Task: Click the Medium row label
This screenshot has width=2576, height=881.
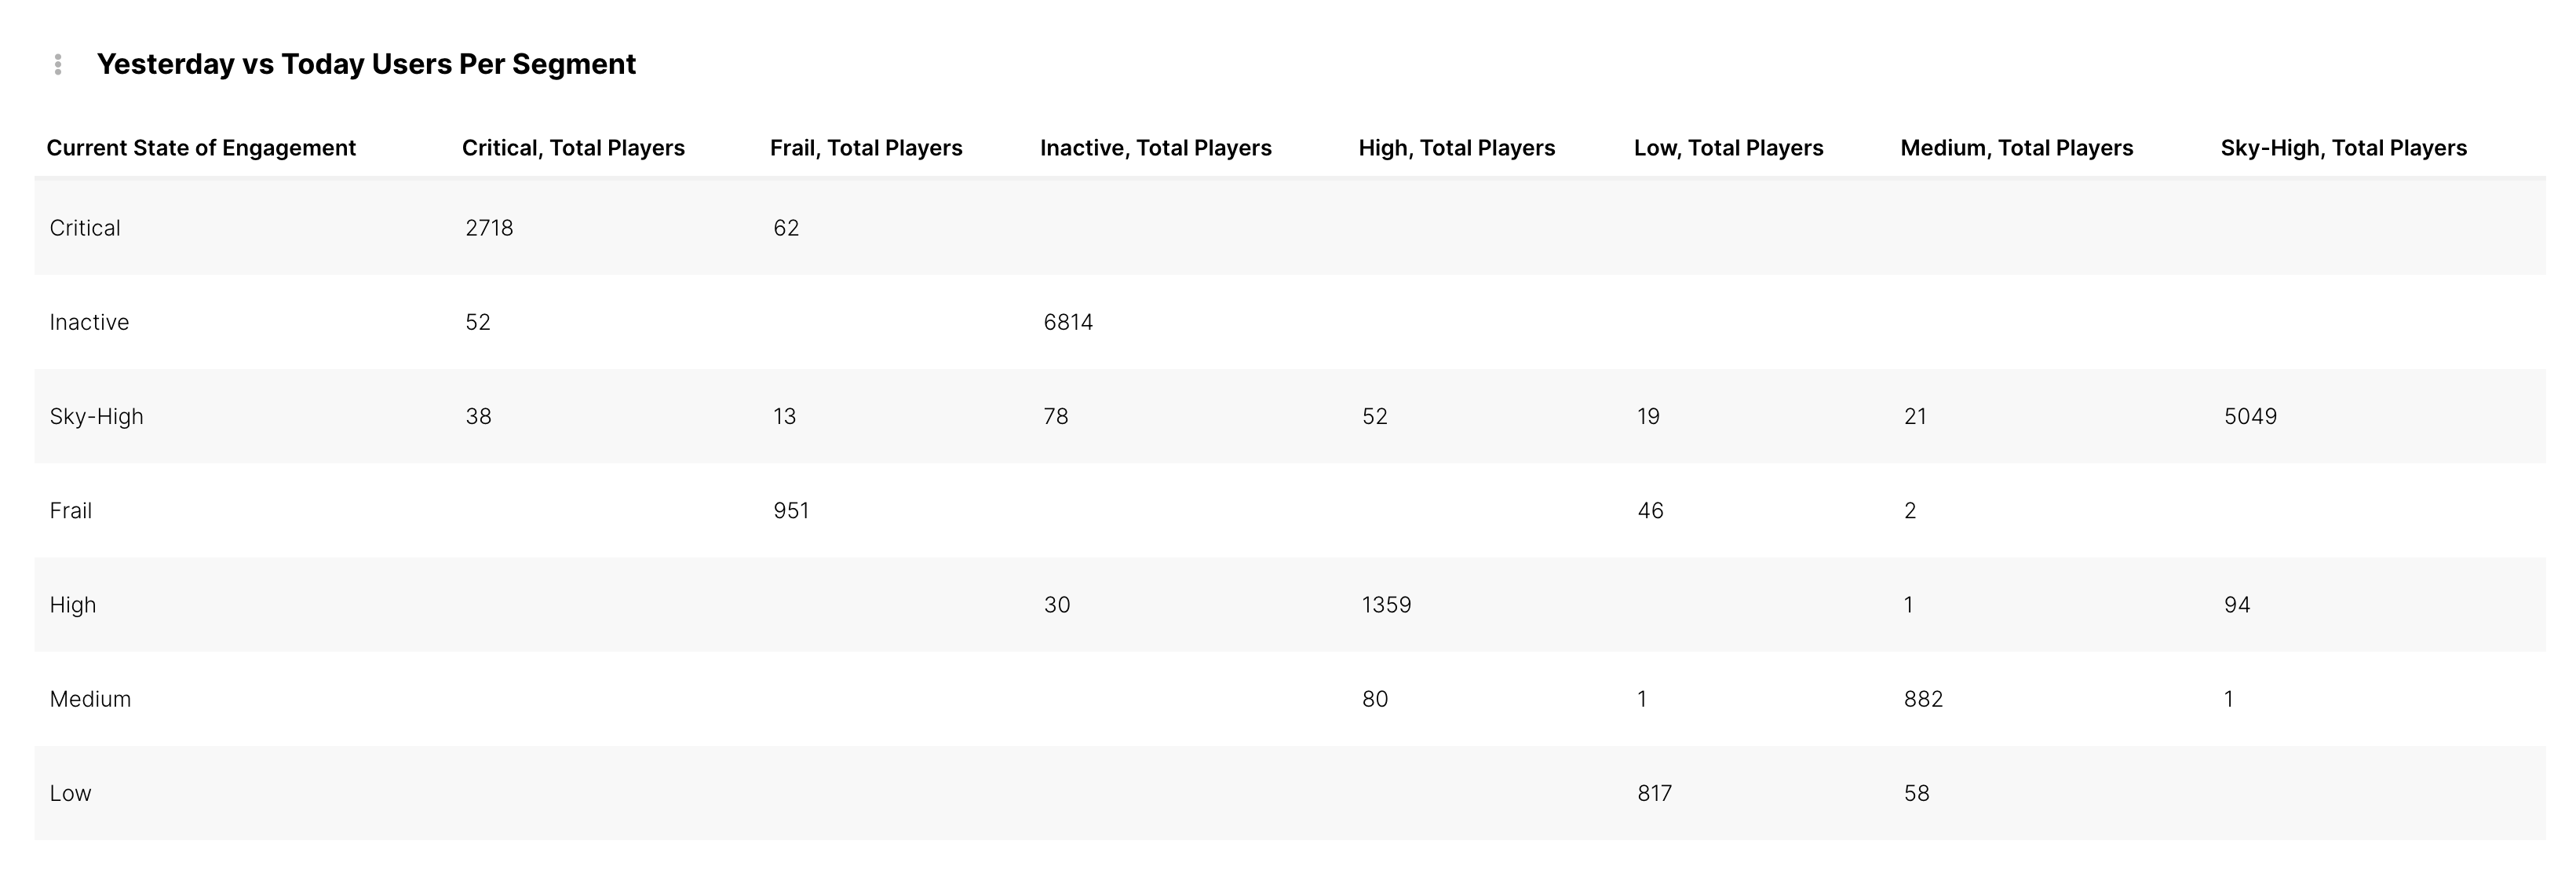Action: click(90, 699)
